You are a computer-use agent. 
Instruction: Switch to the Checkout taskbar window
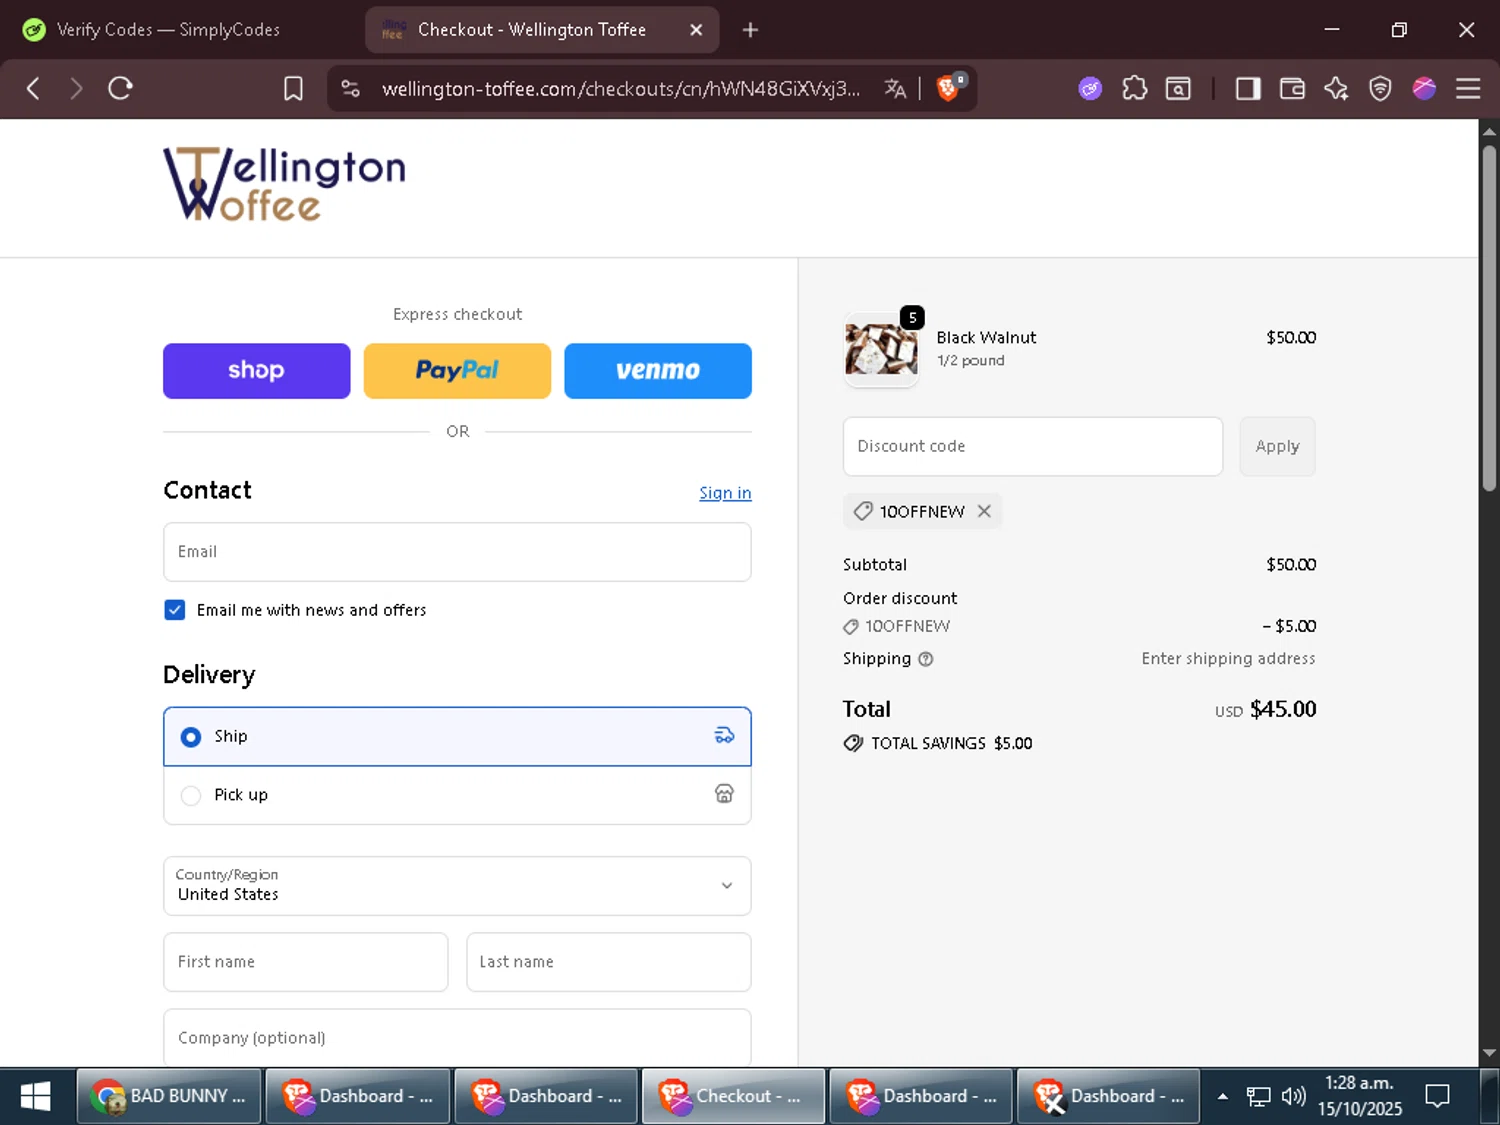pos(733,1096)
